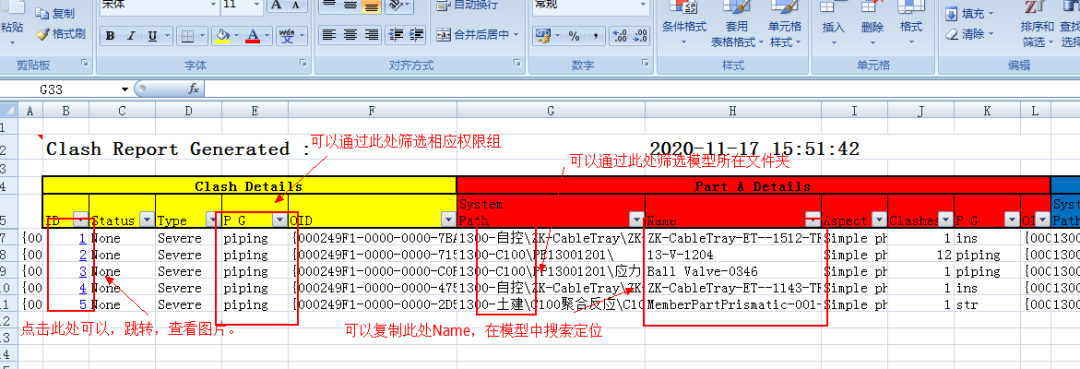Click the fill color yellow bucket
The height and width of the screenshot is (369, 1080).
tap(222, 36)
